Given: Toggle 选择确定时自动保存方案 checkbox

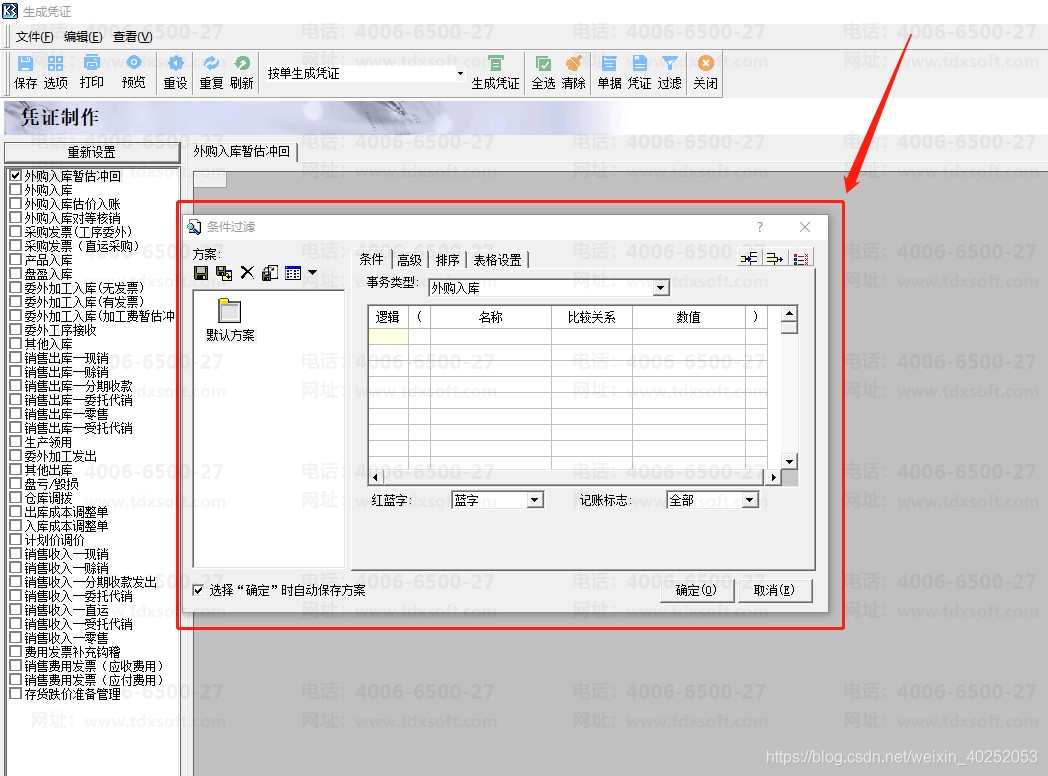Looking at the screenshot, I should point(199,590).
